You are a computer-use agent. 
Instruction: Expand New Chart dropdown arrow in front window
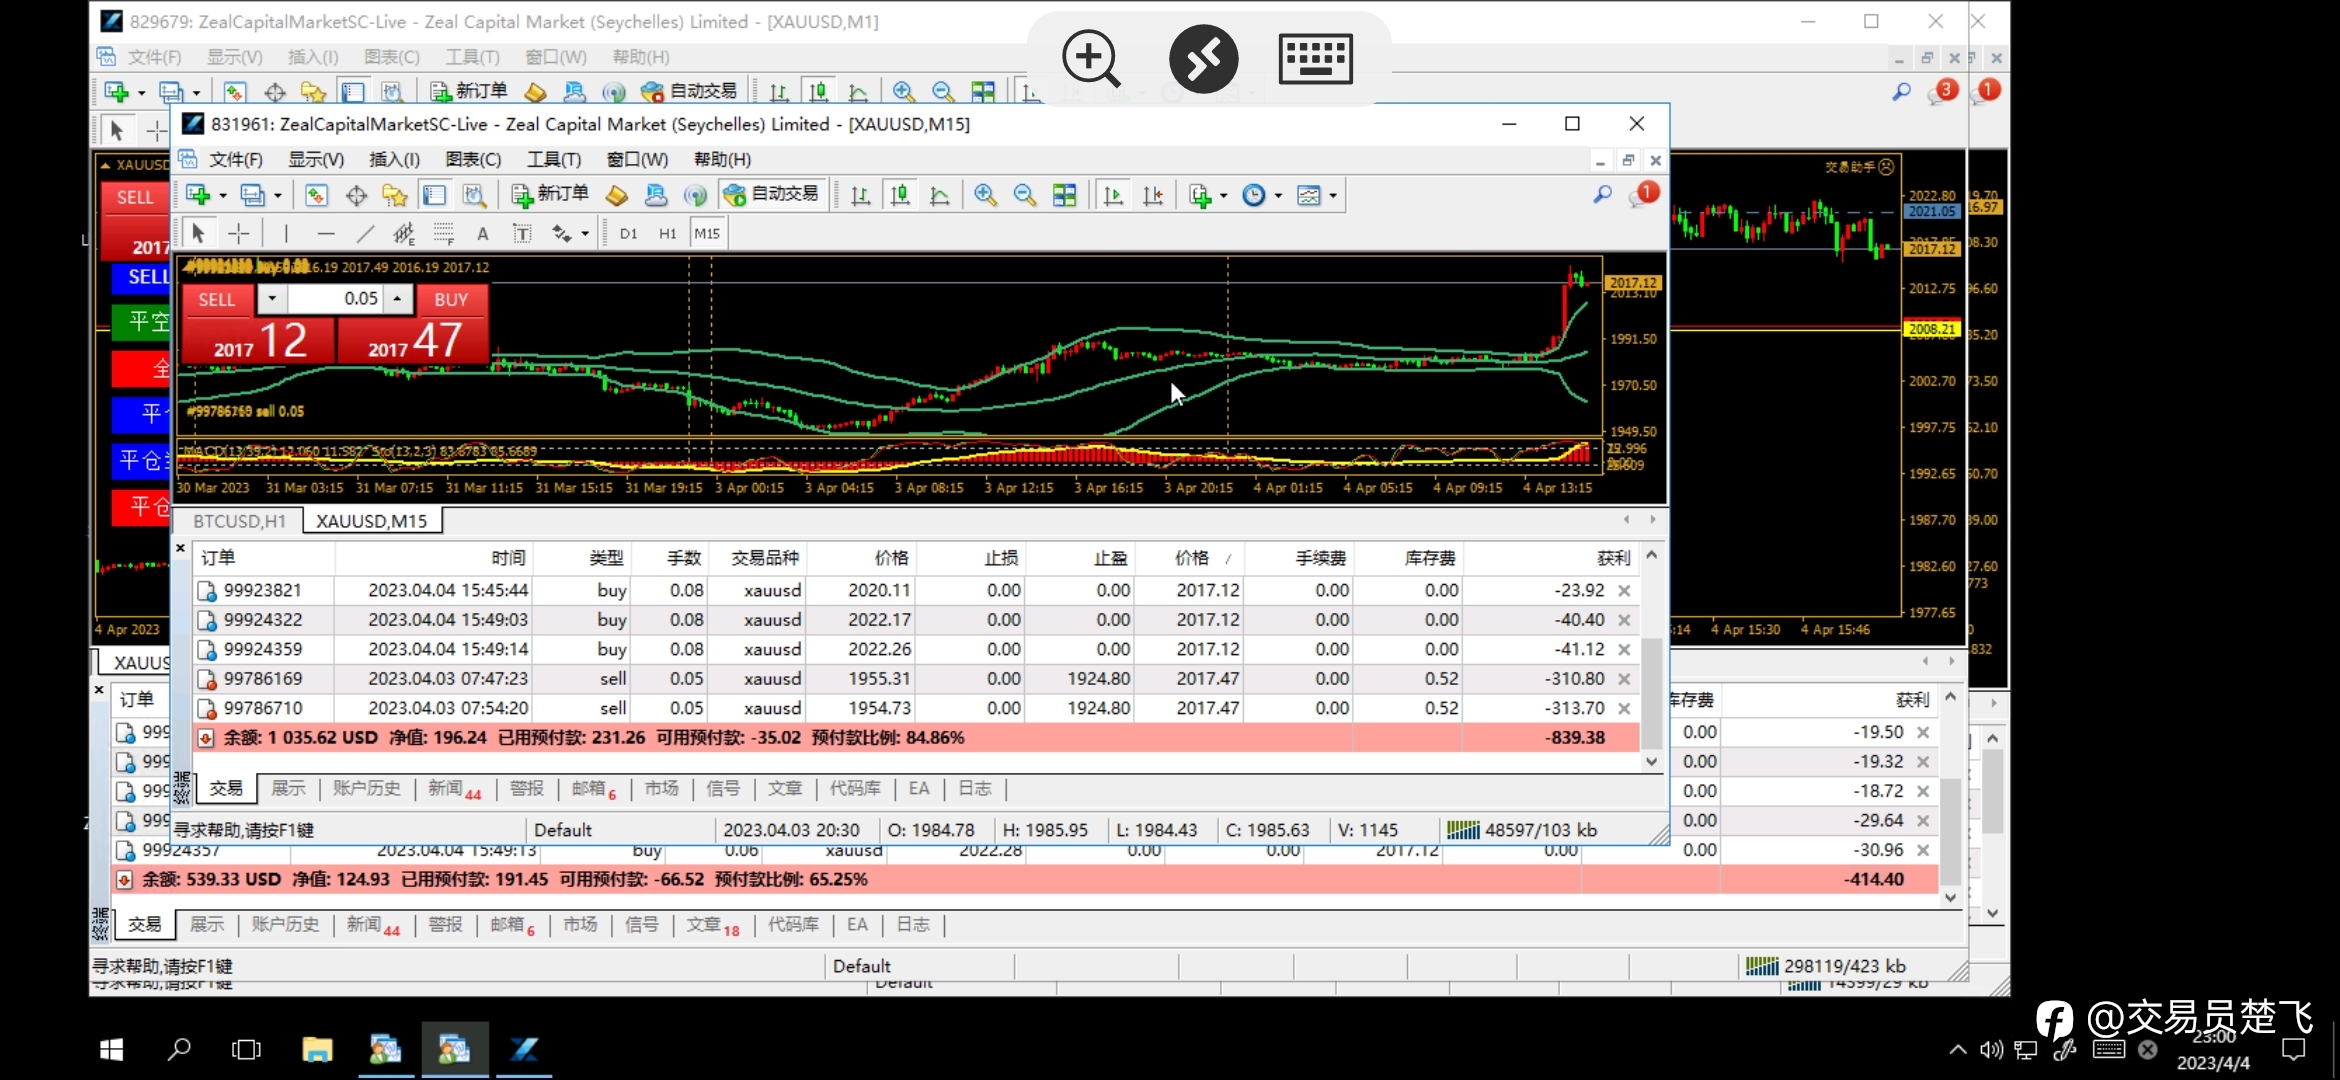point(222,196)
